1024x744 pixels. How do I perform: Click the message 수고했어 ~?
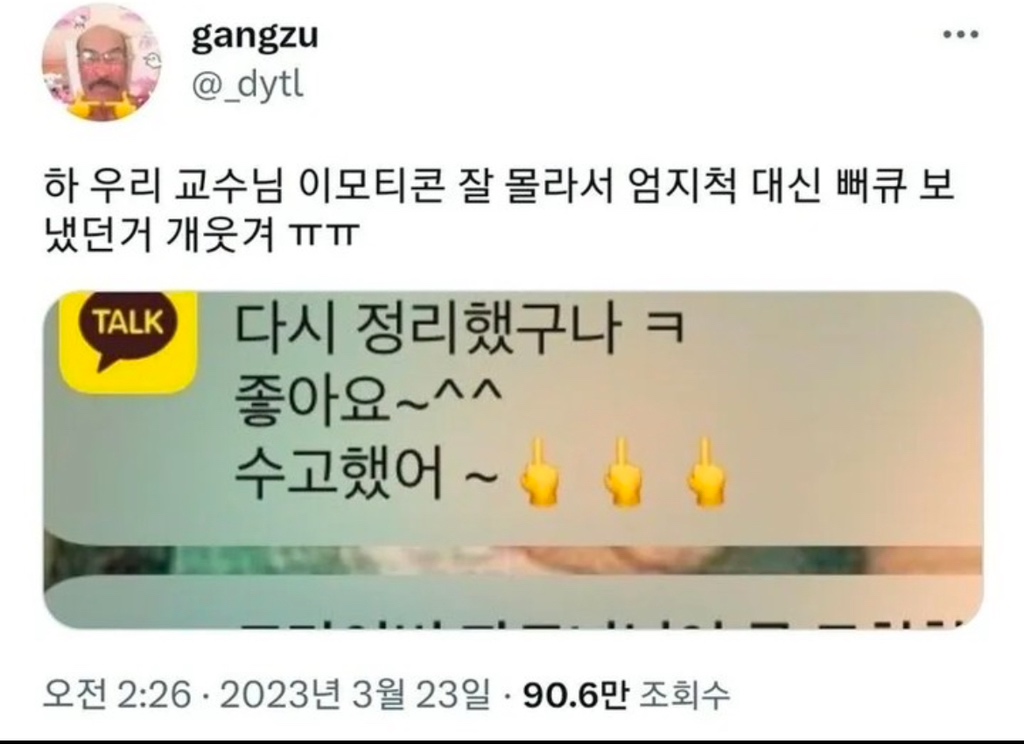[x=366, y=474]
